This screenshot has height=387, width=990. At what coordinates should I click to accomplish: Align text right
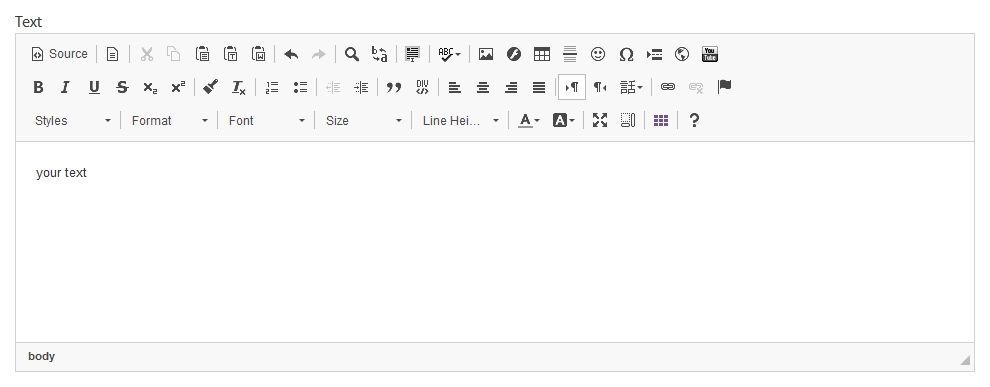511,87
